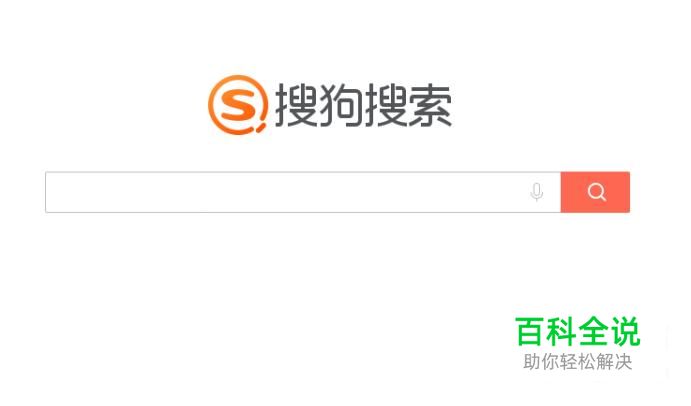Click the 轻松 words in gray caption
The height and width of the screenshot is (406, 691).
click(x=578, y=362)
